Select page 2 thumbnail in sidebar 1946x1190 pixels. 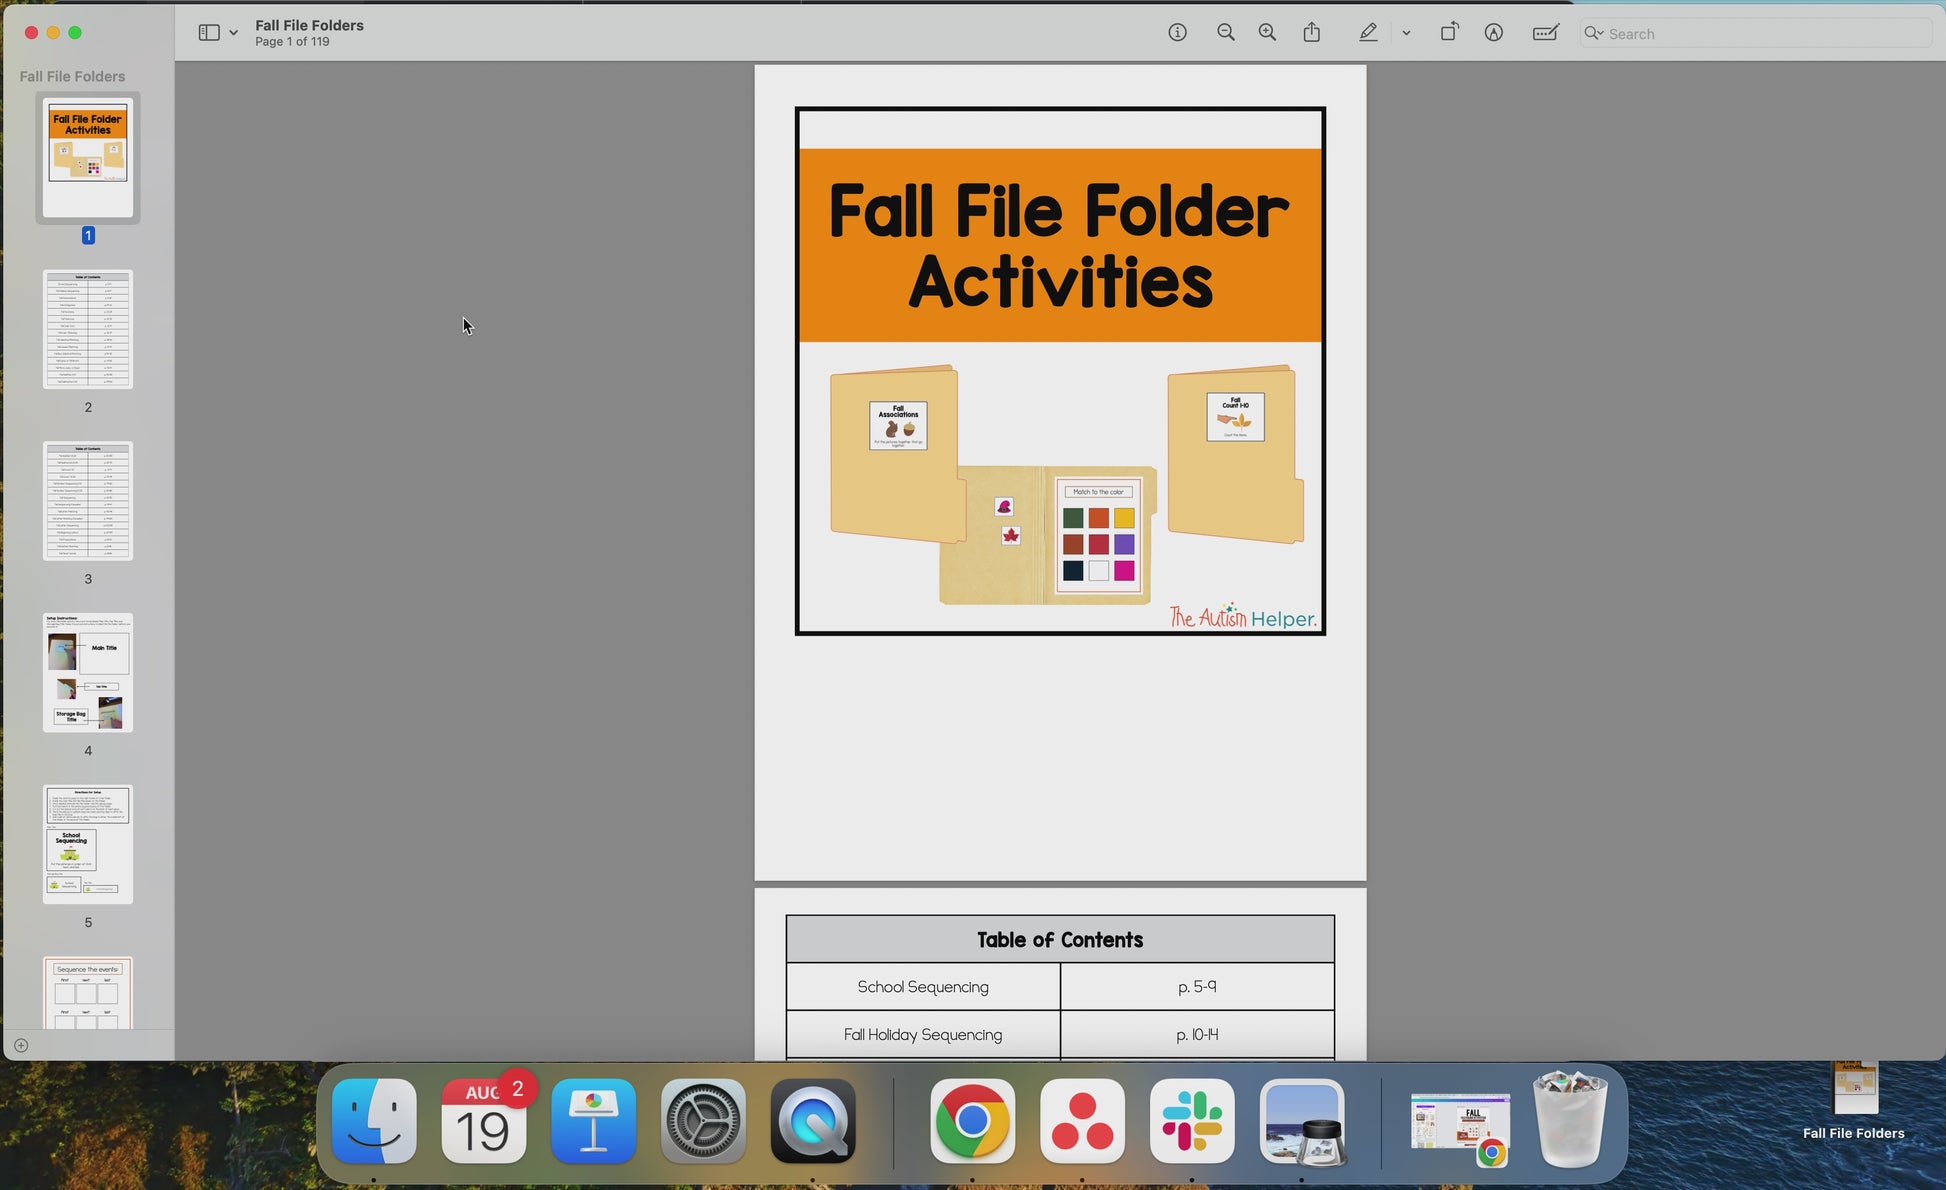(88, 329)
